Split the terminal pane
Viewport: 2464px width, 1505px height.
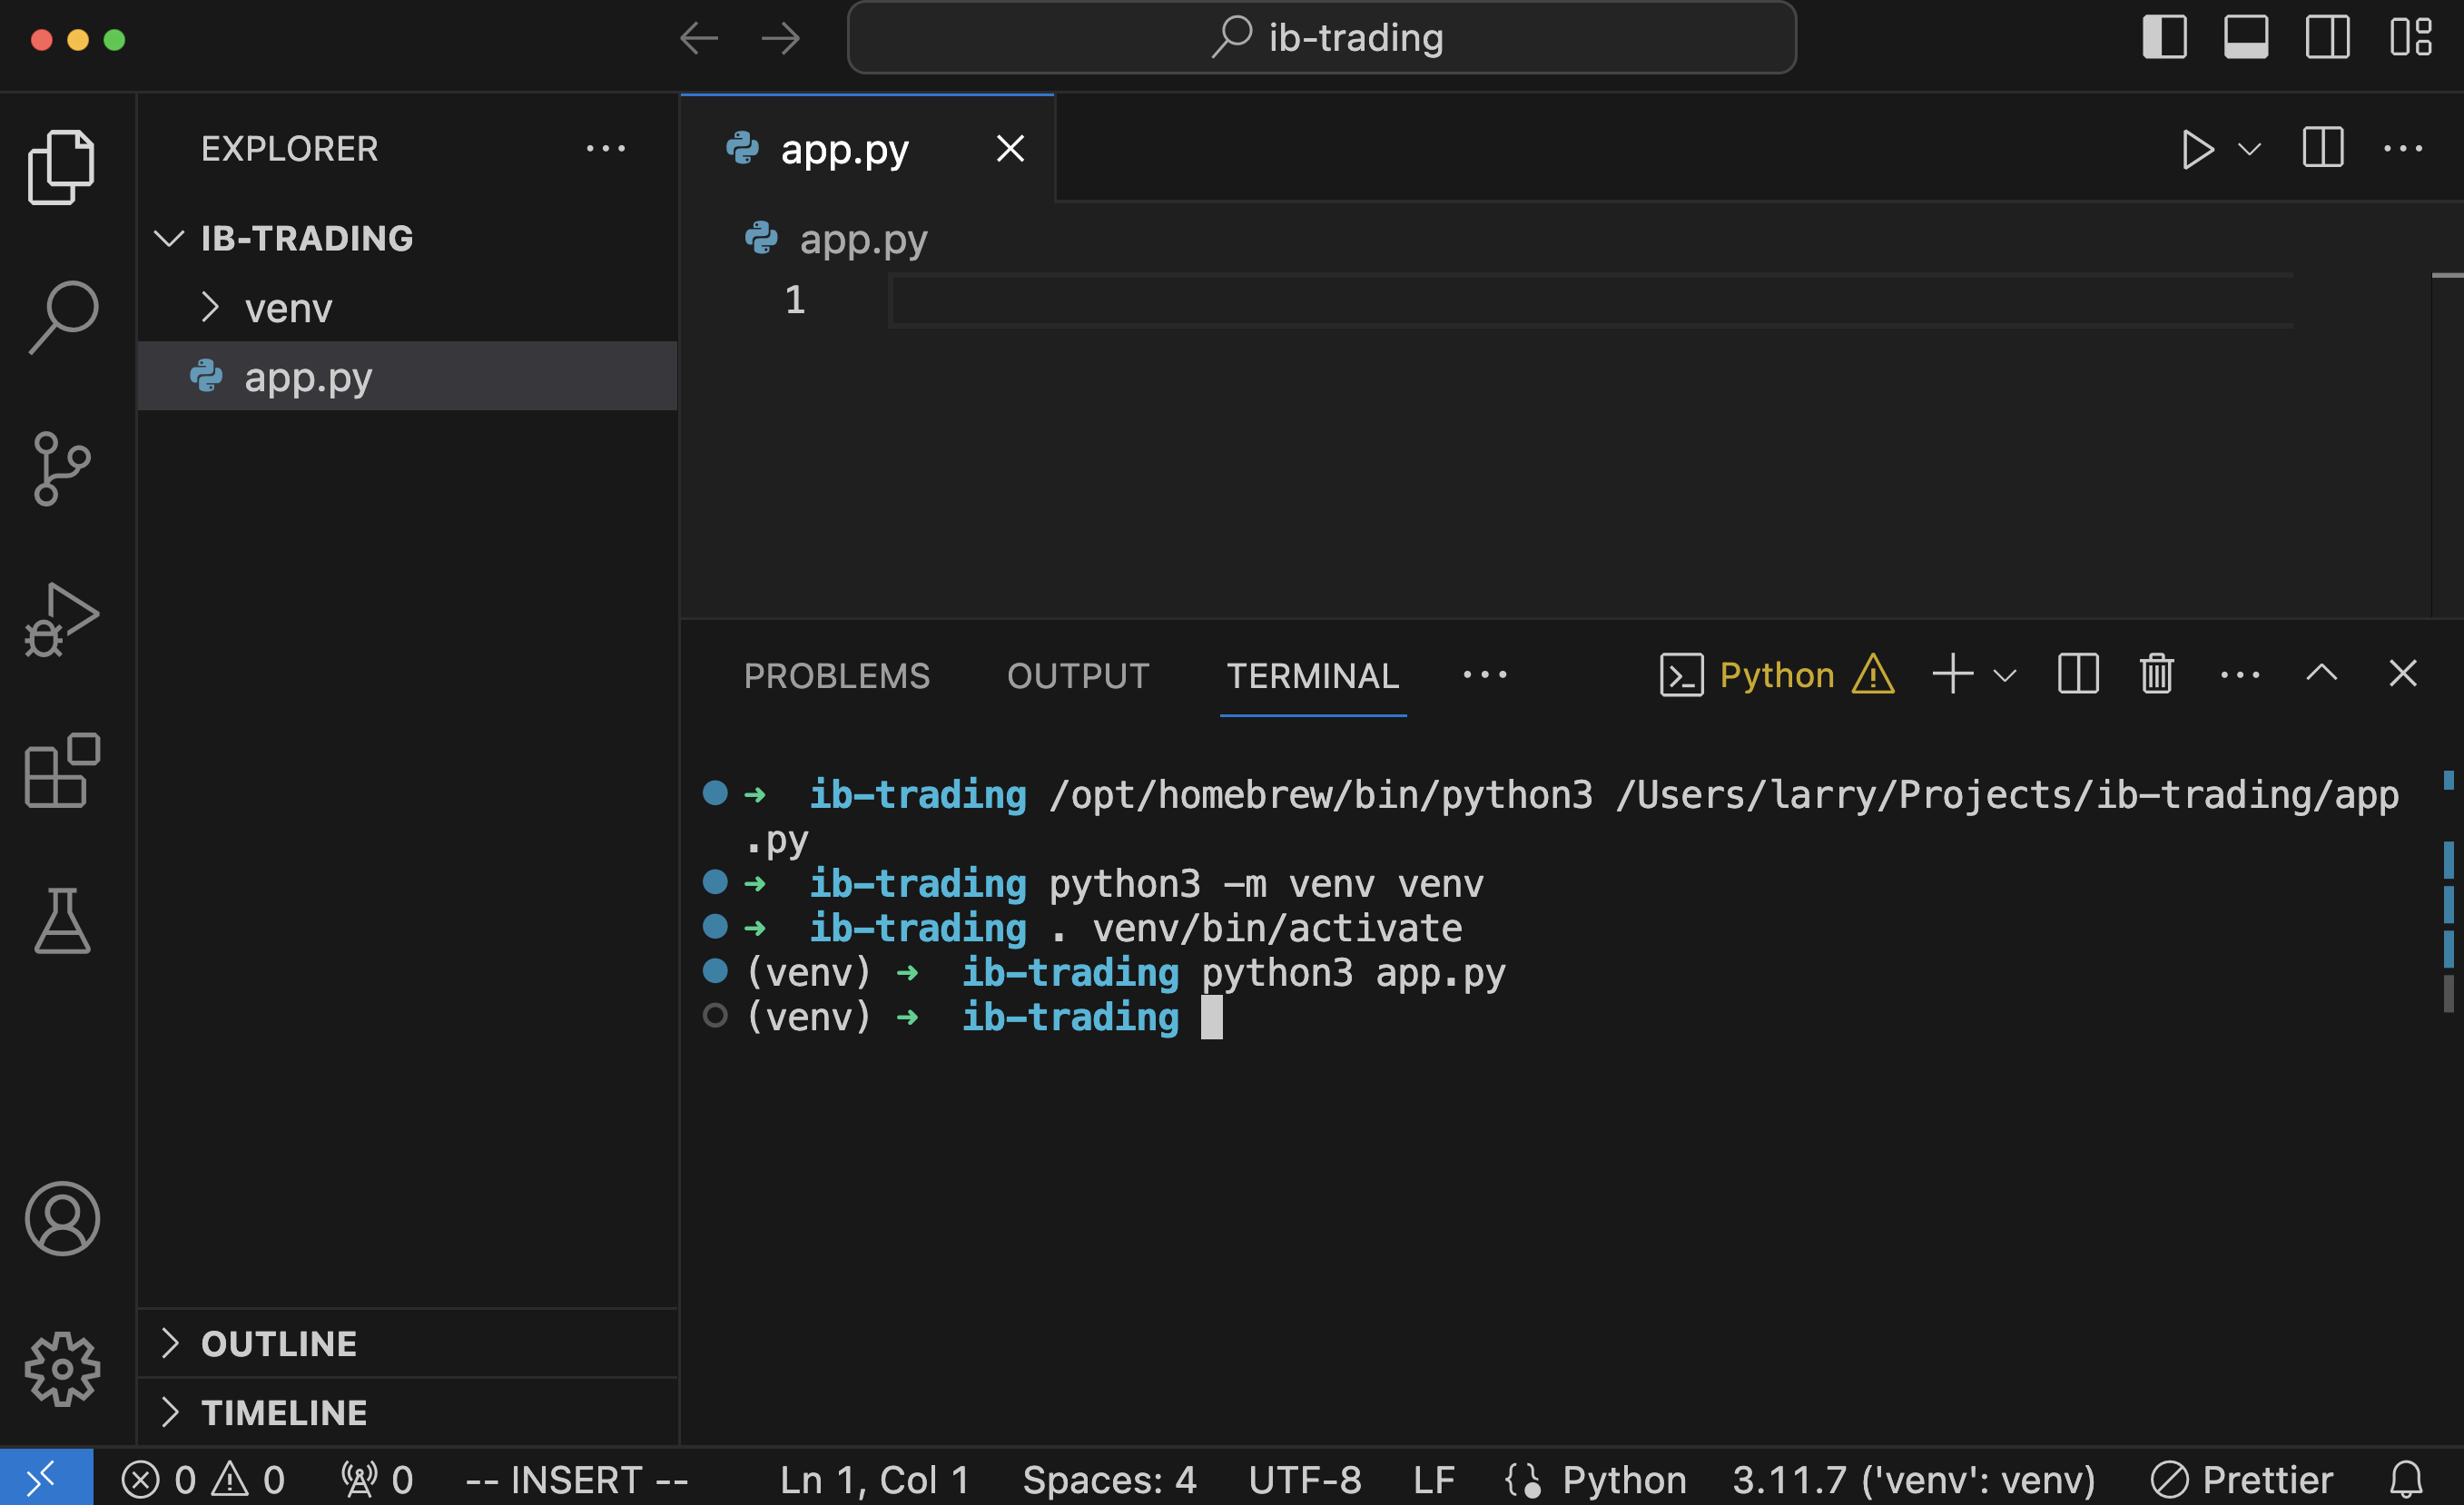(2077, 674)
